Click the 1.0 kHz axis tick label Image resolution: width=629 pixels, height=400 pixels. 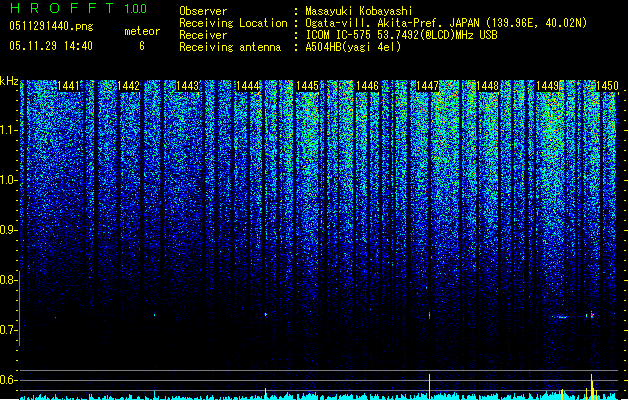9,181
